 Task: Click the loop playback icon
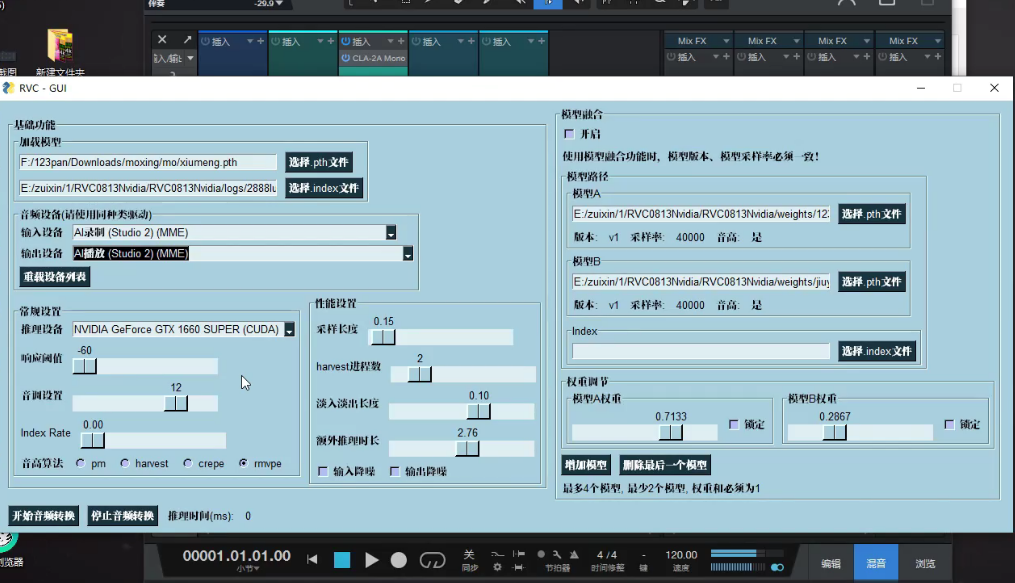pos(431,560)
